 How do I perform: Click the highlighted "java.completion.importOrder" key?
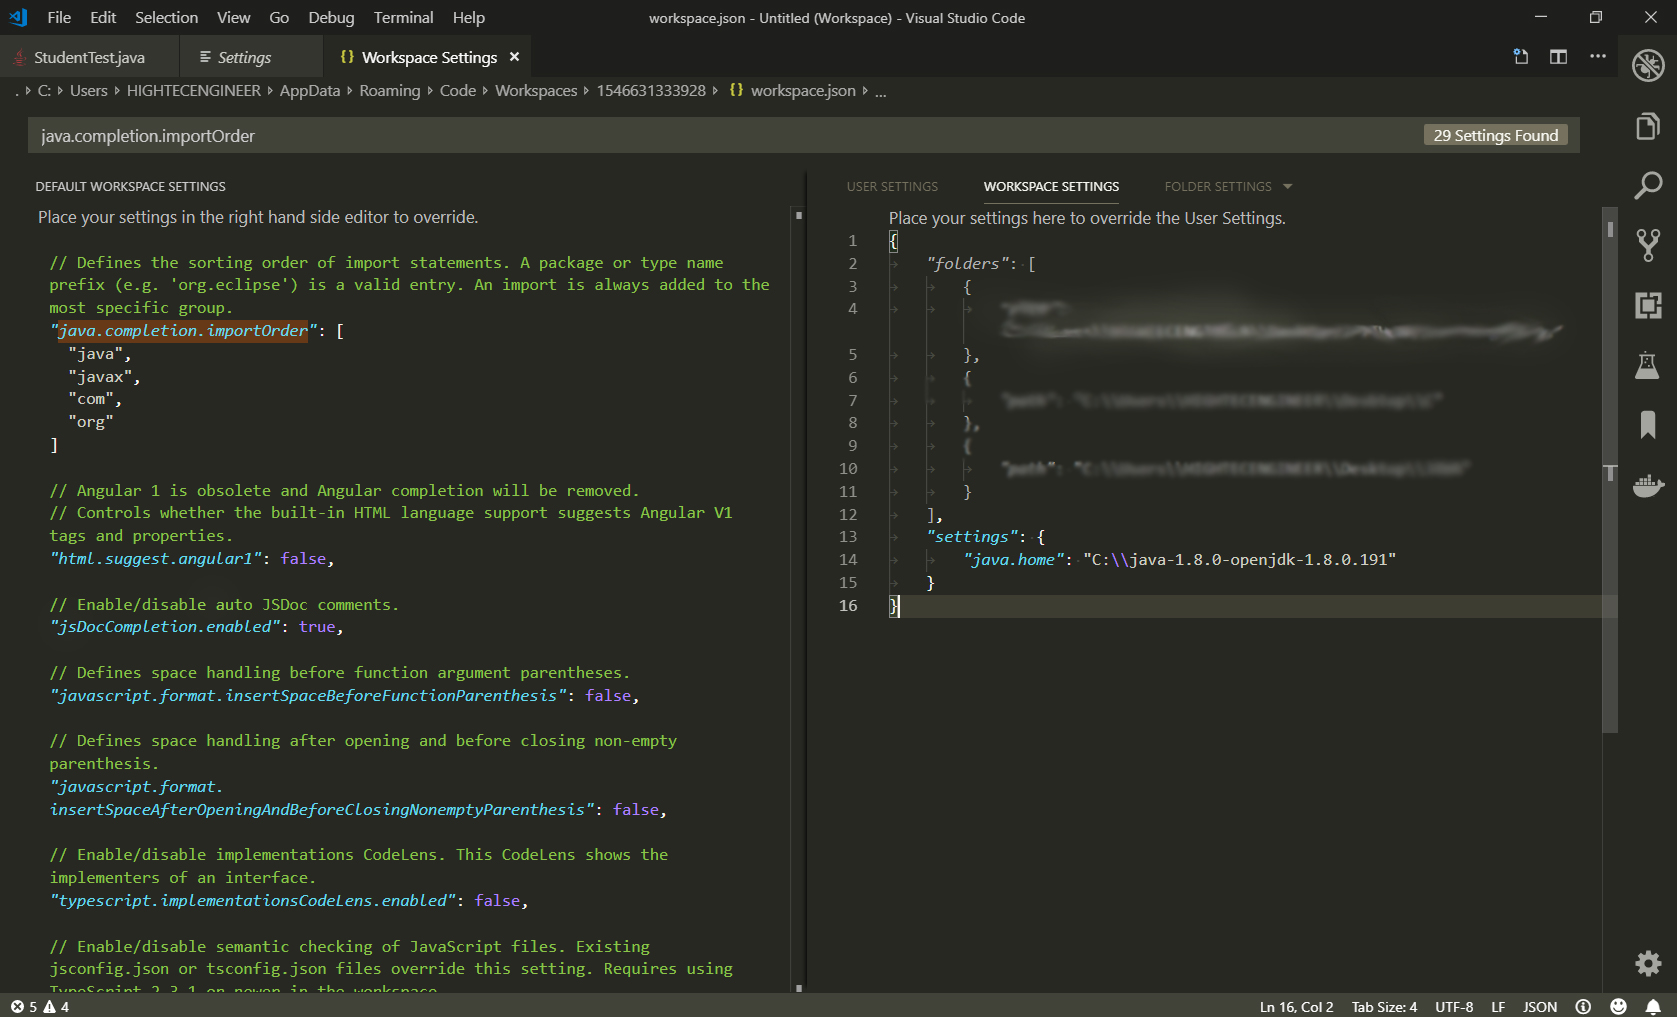tap(183, 330)
